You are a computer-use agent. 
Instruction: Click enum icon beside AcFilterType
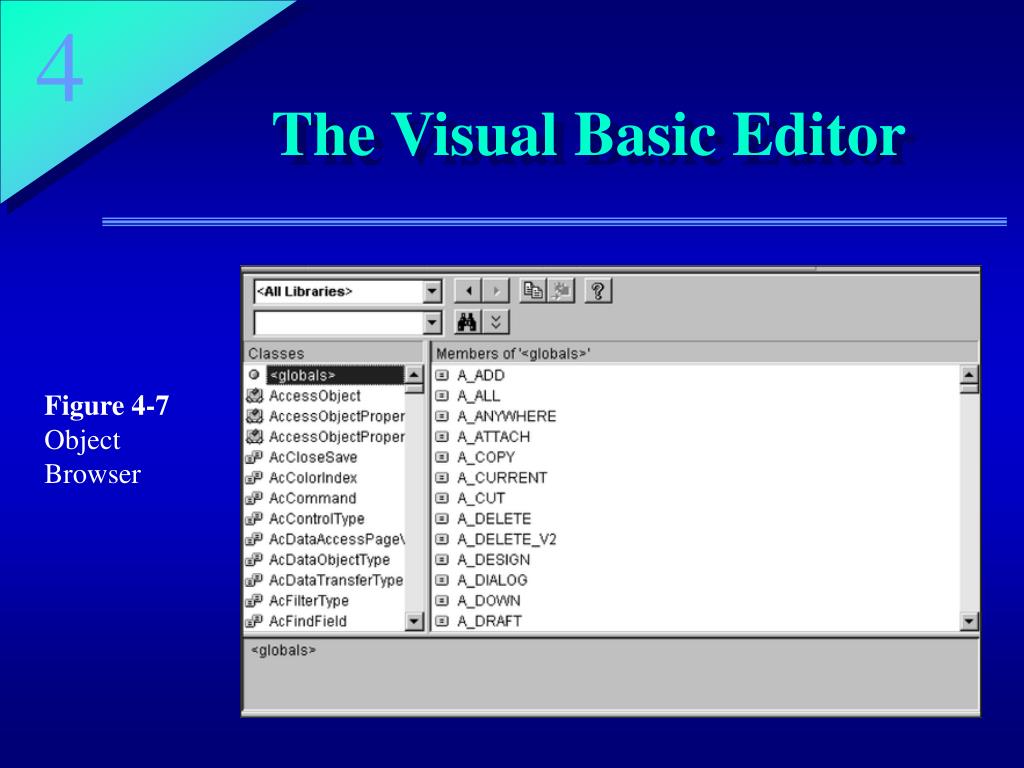pyautogui.click(x=254, y=601)
